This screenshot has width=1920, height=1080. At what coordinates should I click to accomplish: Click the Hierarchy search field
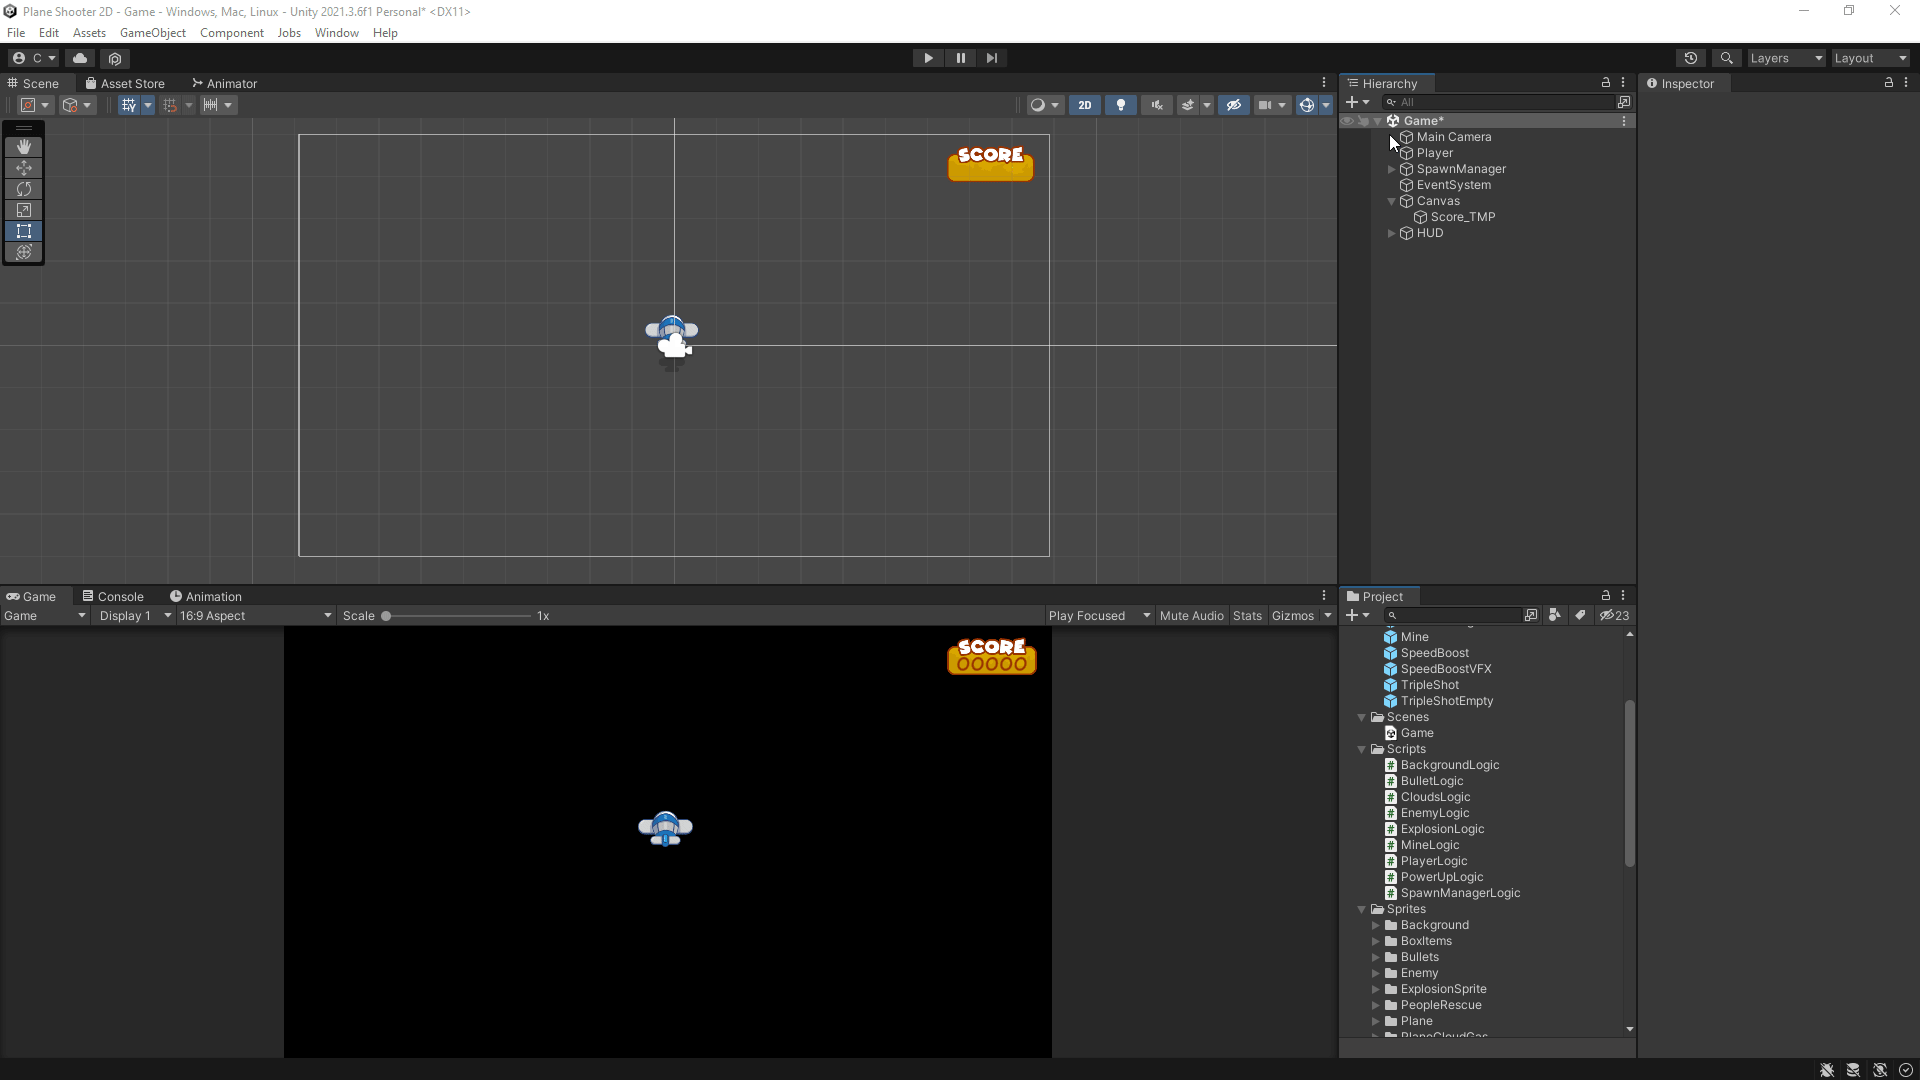click(x=1497, y=102)
